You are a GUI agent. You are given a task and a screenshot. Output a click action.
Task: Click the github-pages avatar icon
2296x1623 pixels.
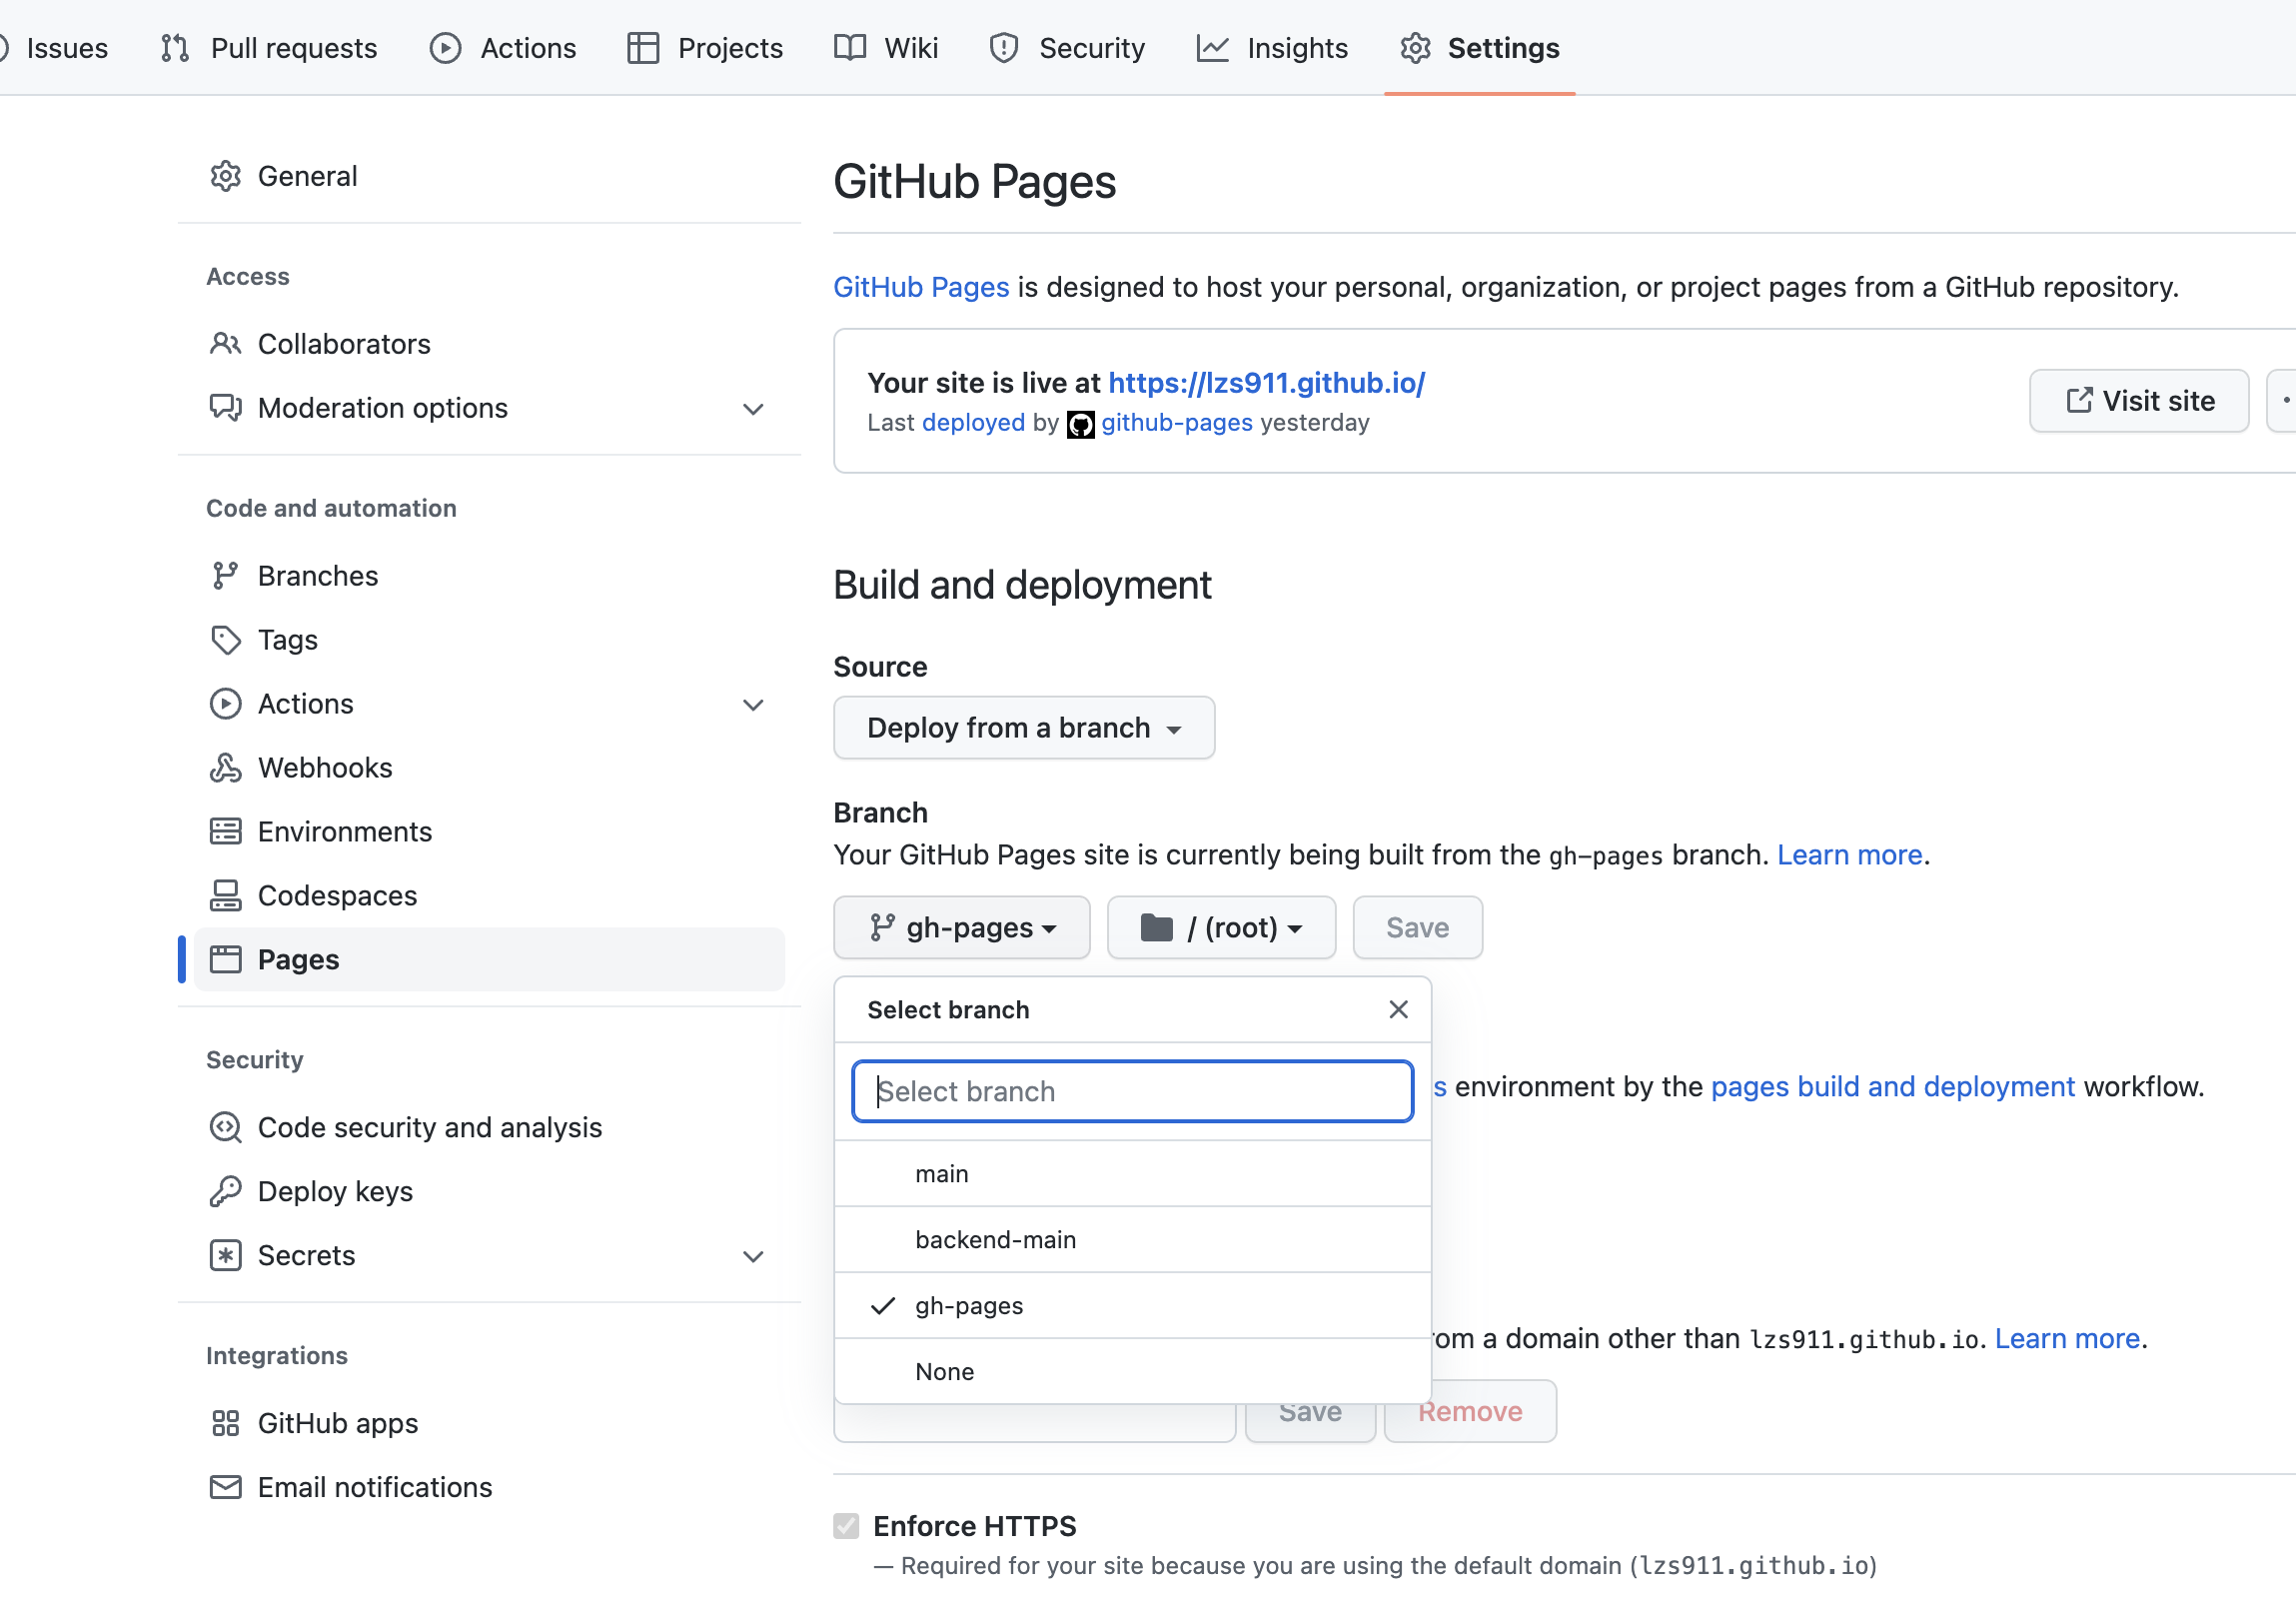click(x=1081, y=424)
